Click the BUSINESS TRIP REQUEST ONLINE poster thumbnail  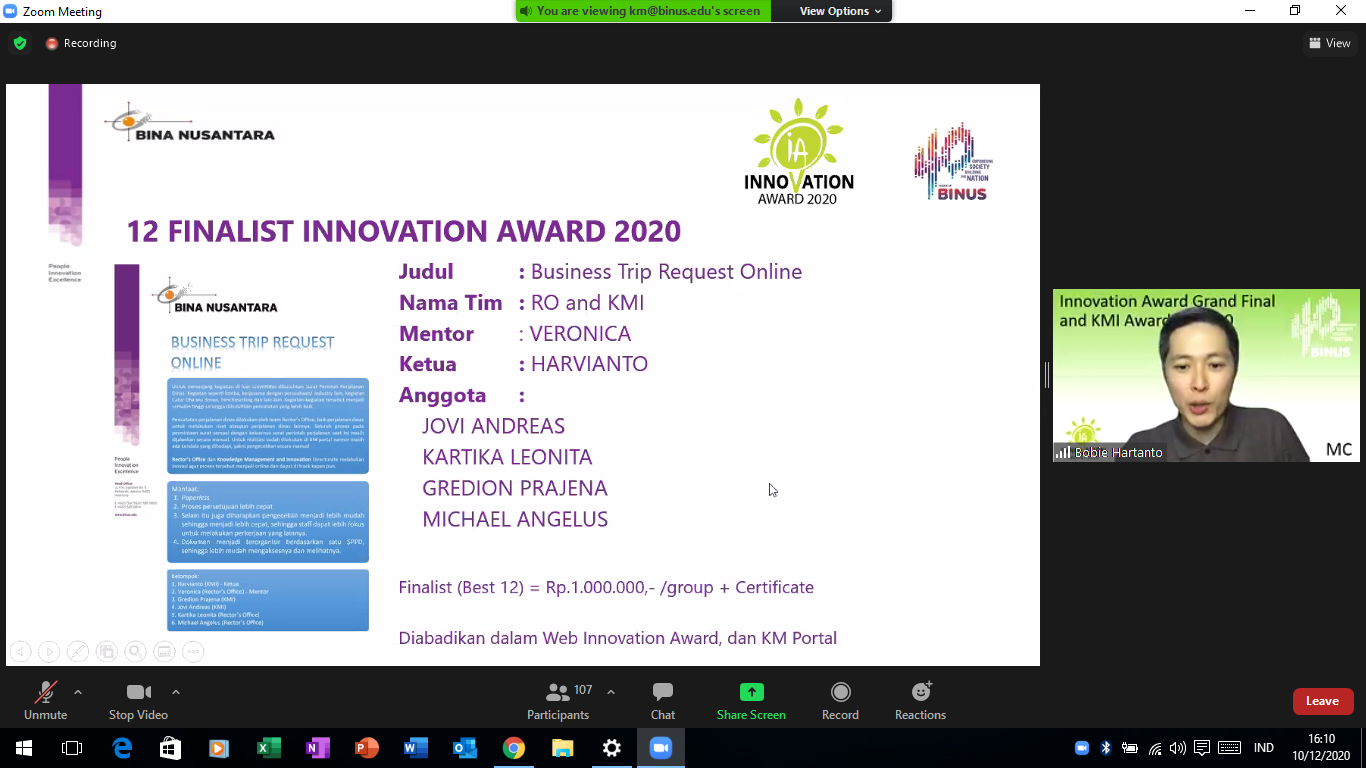241,448
